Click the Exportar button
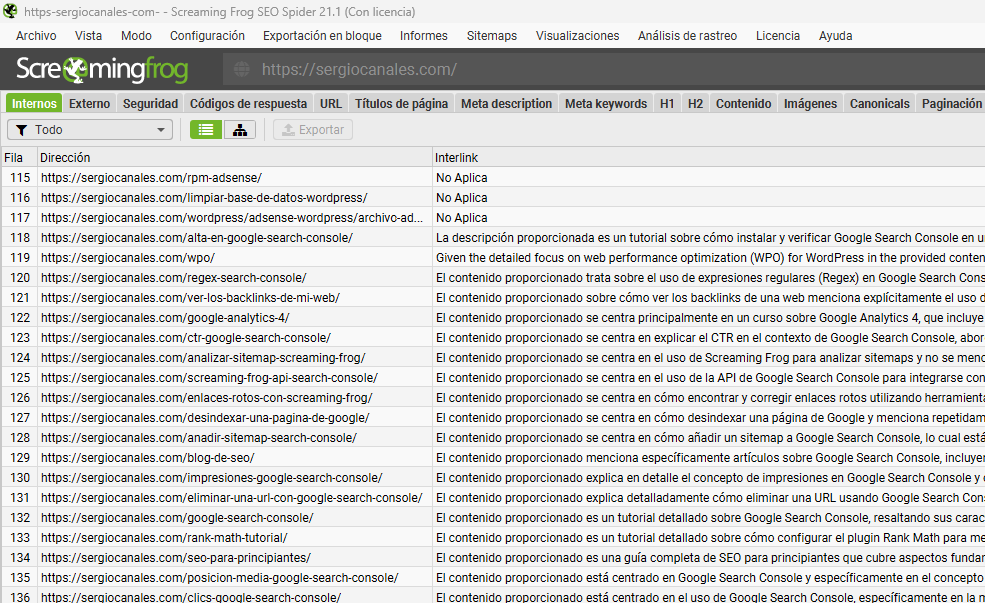Screen dimensions: 985x603 click(313, 130)
